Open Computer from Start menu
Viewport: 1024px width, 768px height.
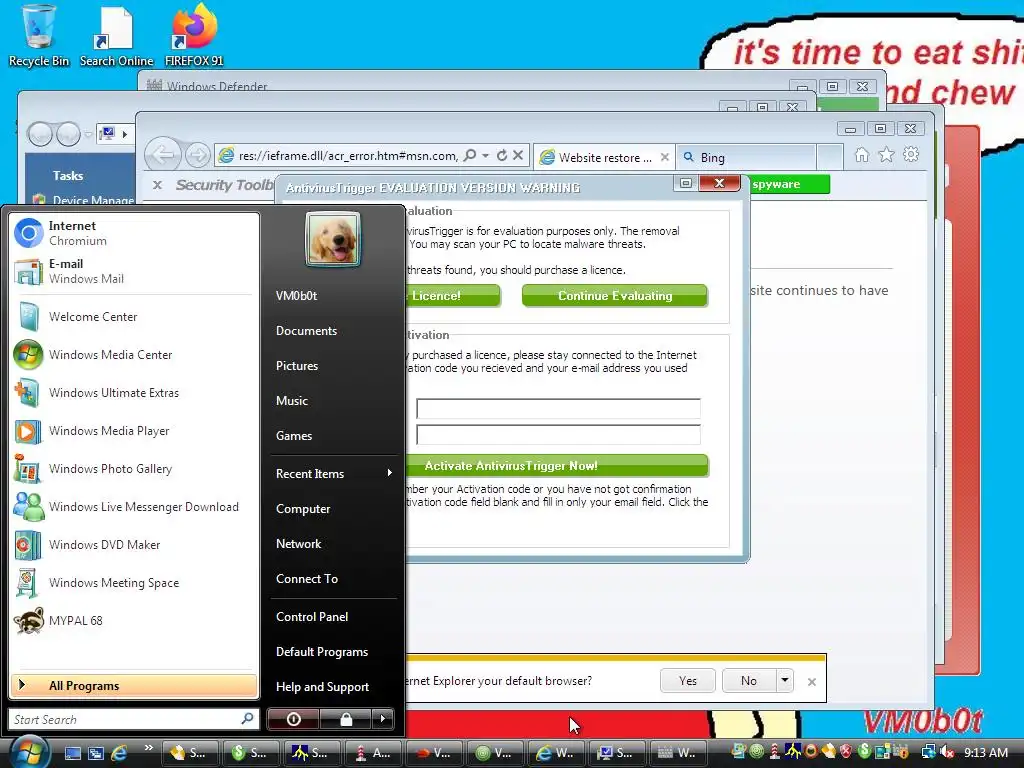[303, 509]
